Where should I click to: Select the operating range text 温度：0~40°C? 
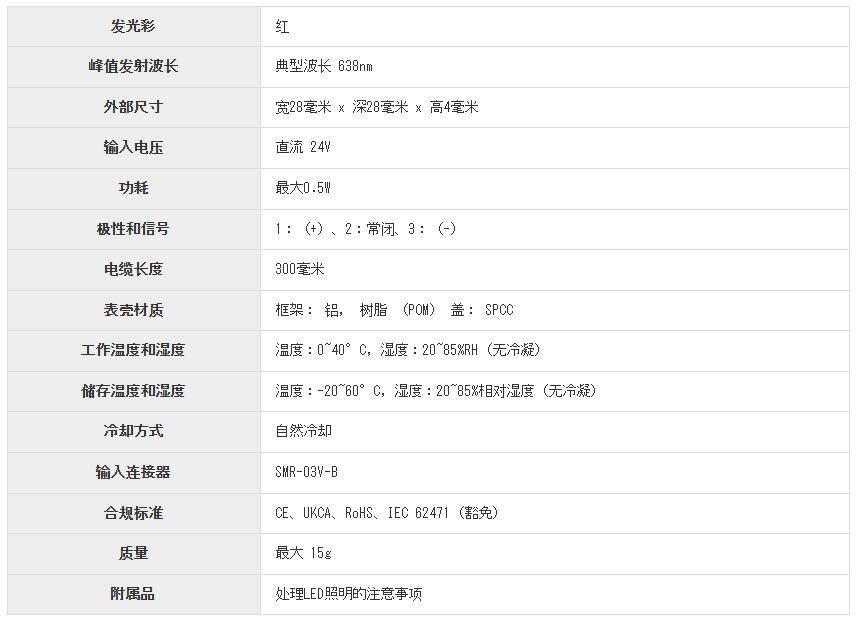click(x=323, y=350)
